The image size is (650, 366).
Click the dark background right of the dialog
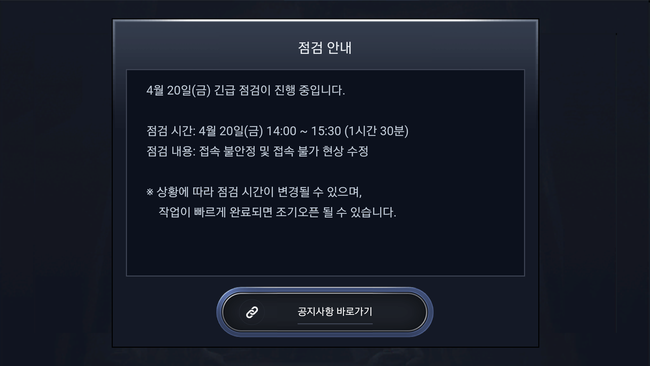coord(594,183)
